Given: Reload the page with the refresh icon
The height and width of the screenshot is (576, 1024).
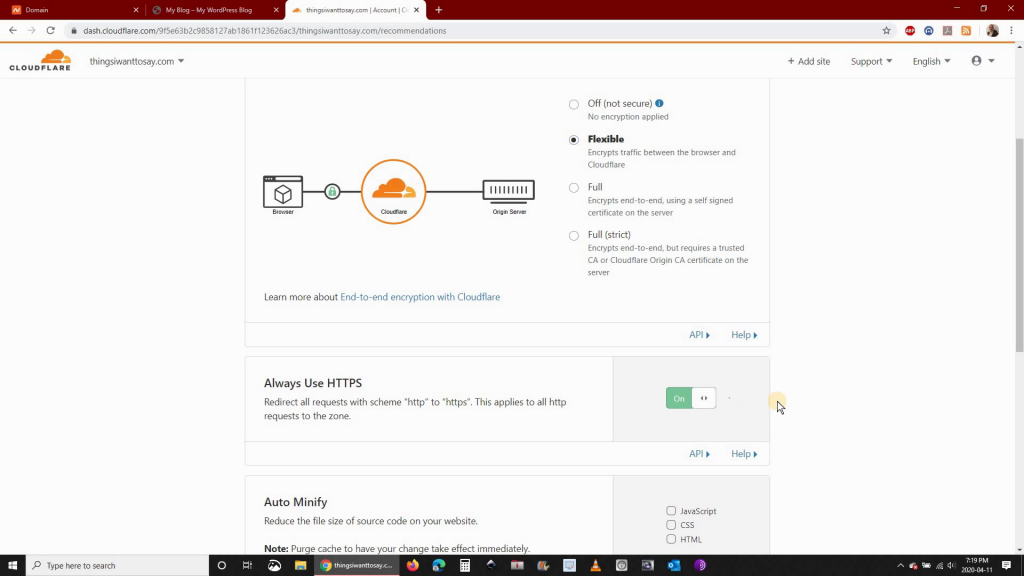Looking at the screenshot, I should pos(50,31).
